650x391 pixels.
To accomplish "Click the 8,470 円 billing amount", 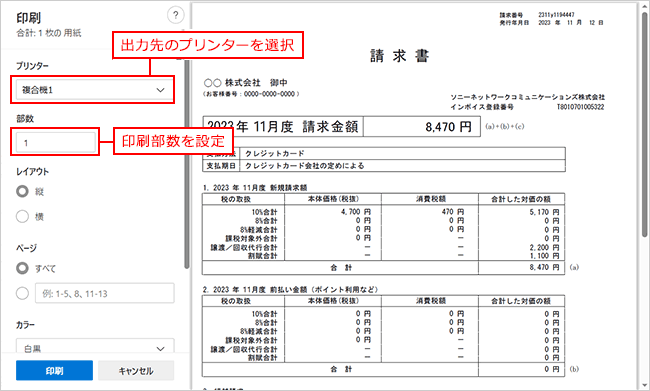I will pos(449,126).
